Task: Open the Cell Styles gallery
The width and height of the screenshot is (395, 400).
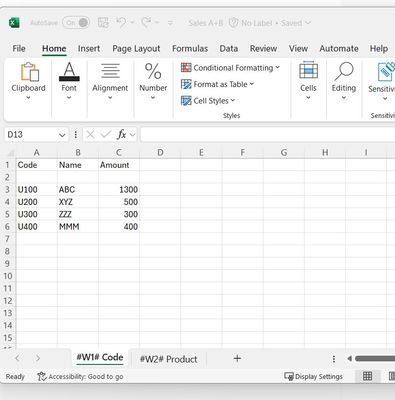Action: 208,101
